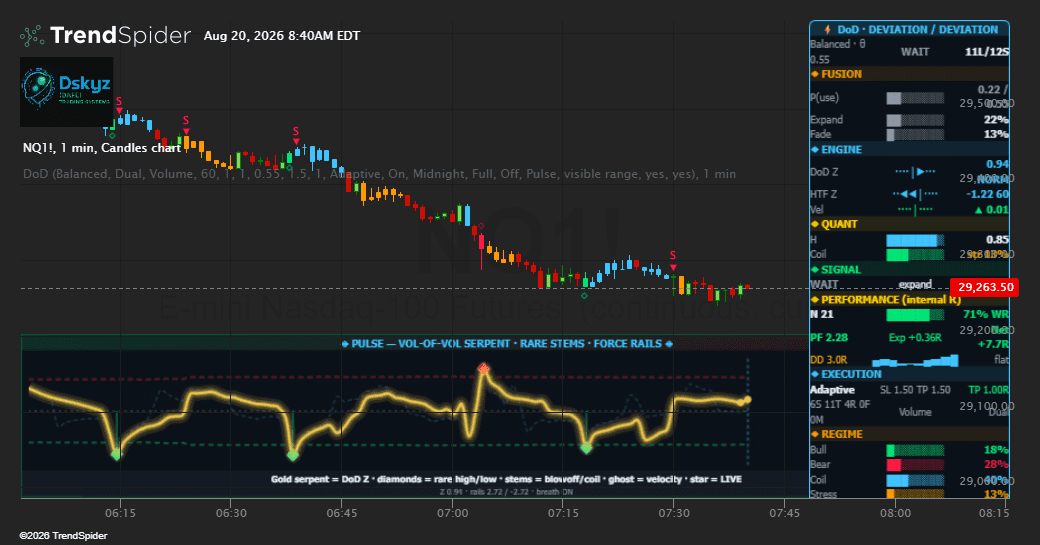The image size is (1040, 545).
Task: Click the ENGINE section diamond icon
Action: [815, 150]
